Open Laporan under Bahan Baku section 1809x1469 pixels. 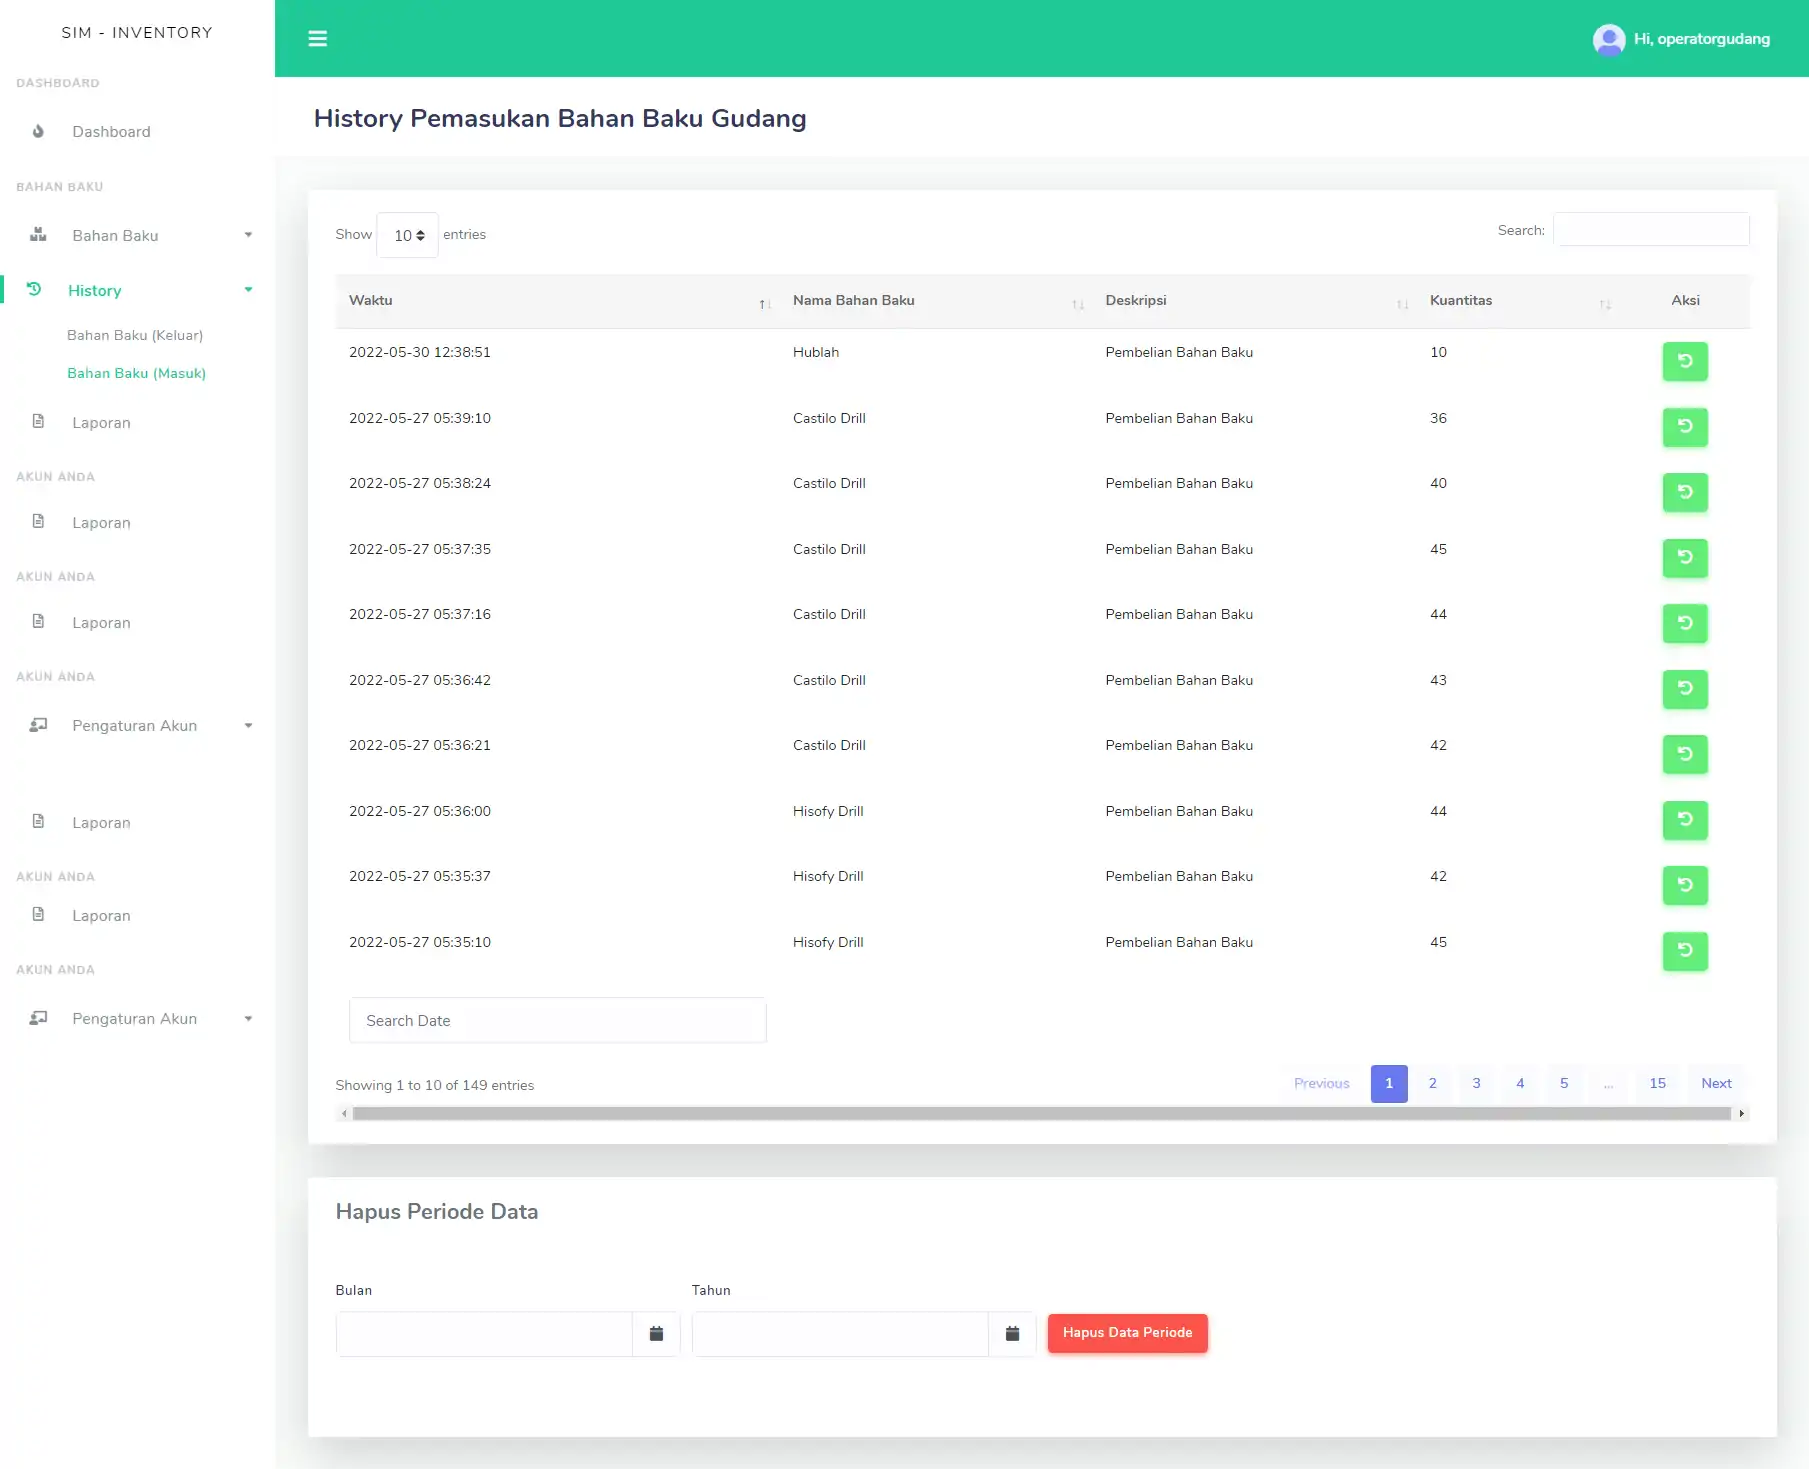point(101,423)
